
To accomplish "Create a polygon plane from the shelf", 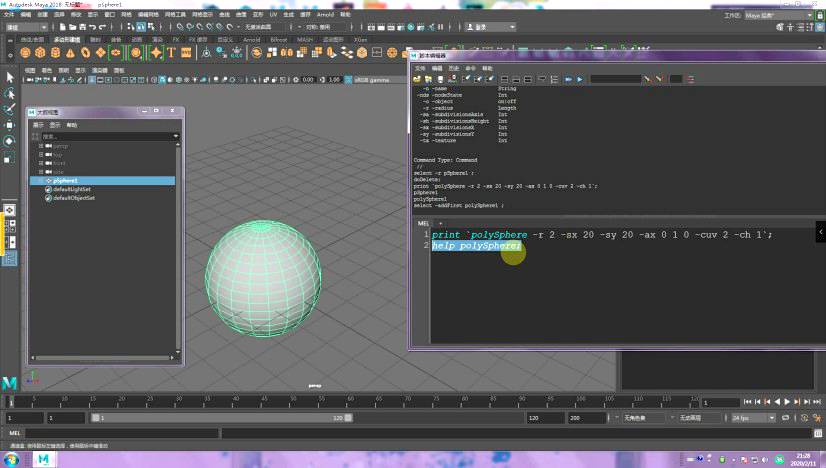I will click(x=101, y=52).
